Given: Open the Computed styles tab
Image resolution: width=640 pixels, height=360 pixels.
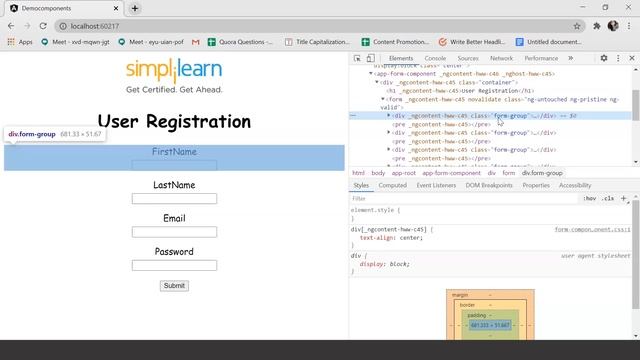Looking at the screenshot, I should point(392,185).
